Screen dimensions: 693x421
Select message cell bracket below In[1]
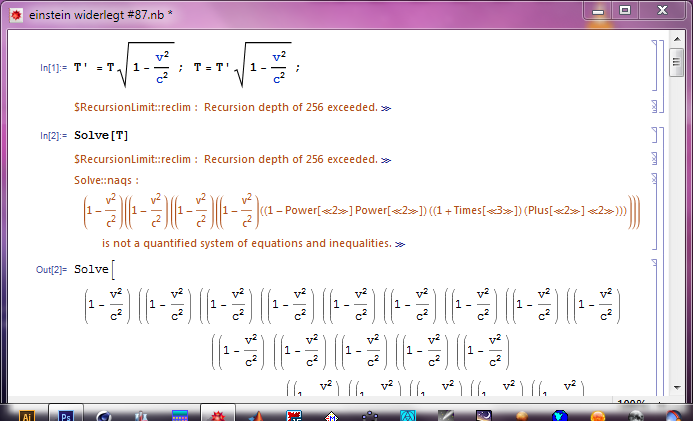[x=655, y=106]
